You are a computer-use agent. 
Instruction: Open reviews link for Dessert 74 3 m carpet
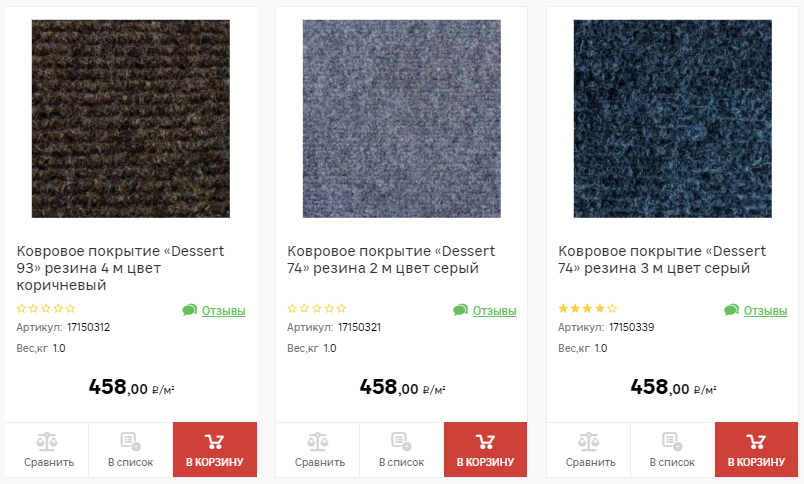(765, 311)
